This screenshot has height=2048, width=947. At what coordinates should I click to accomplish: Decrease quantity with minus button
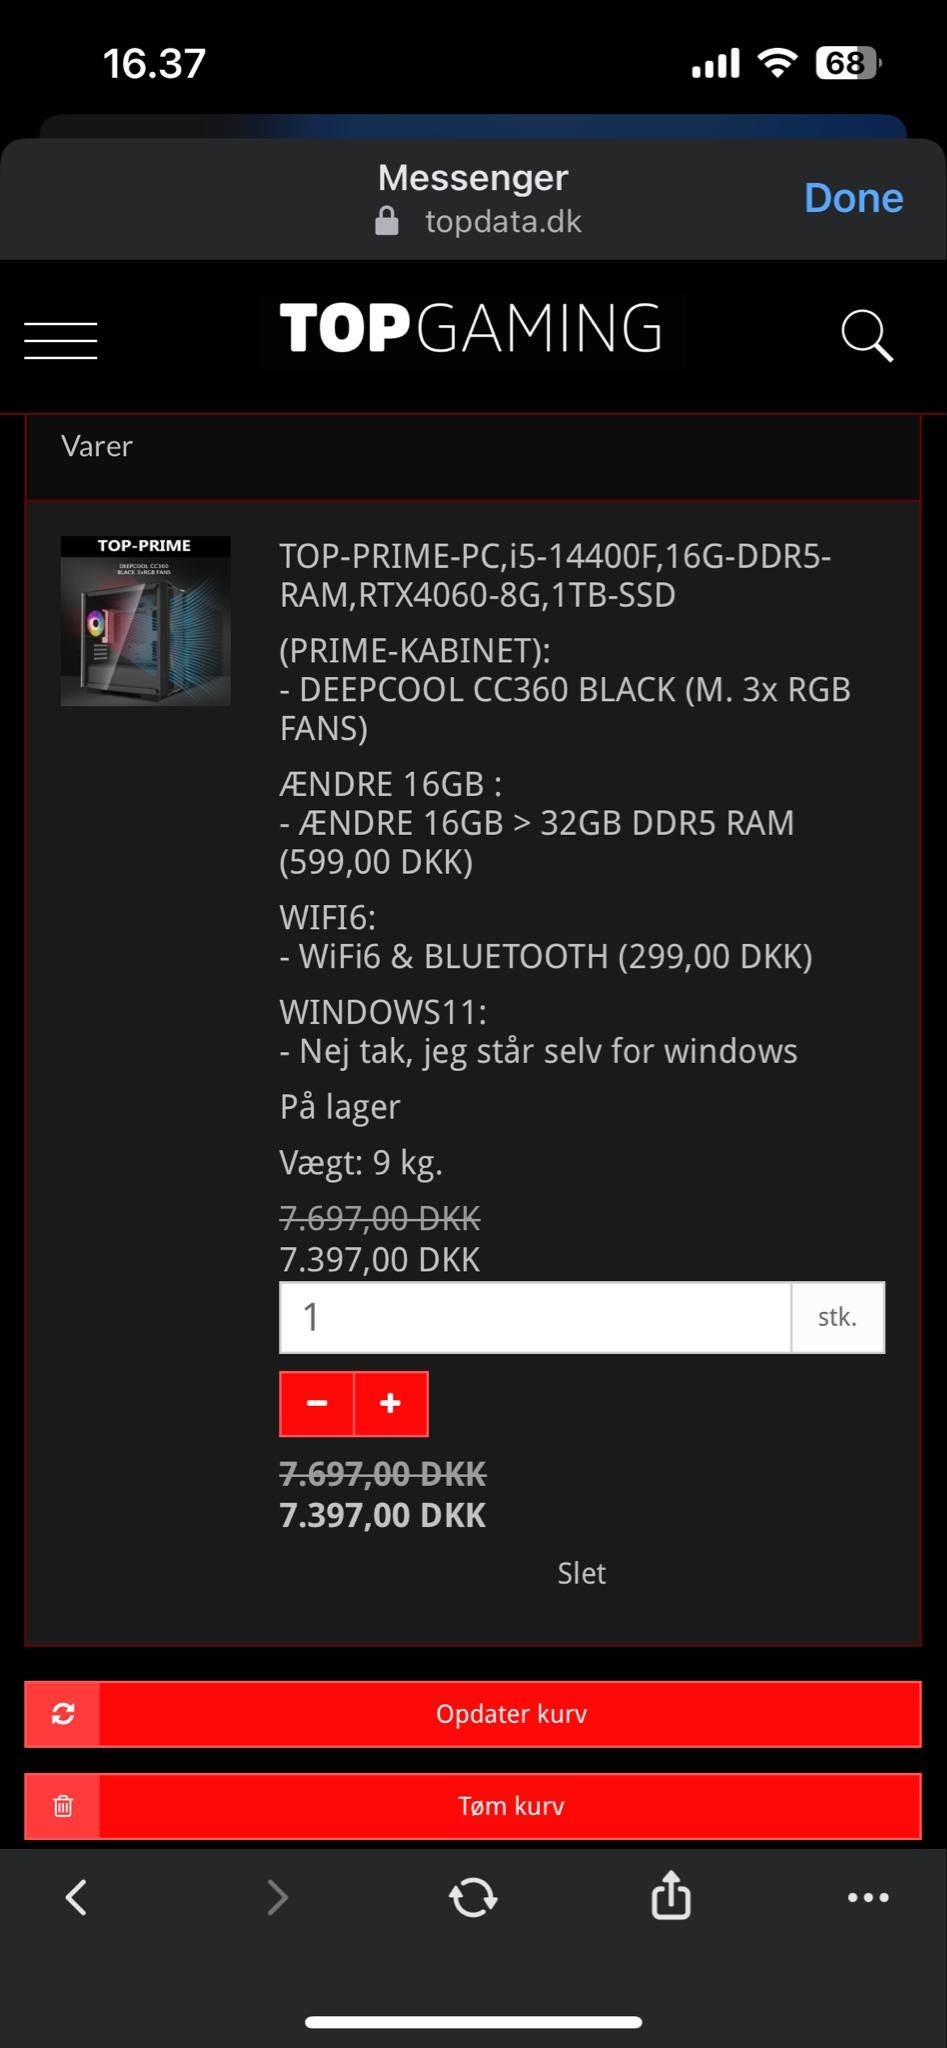pyautogui.click(x=317, y=1404)
